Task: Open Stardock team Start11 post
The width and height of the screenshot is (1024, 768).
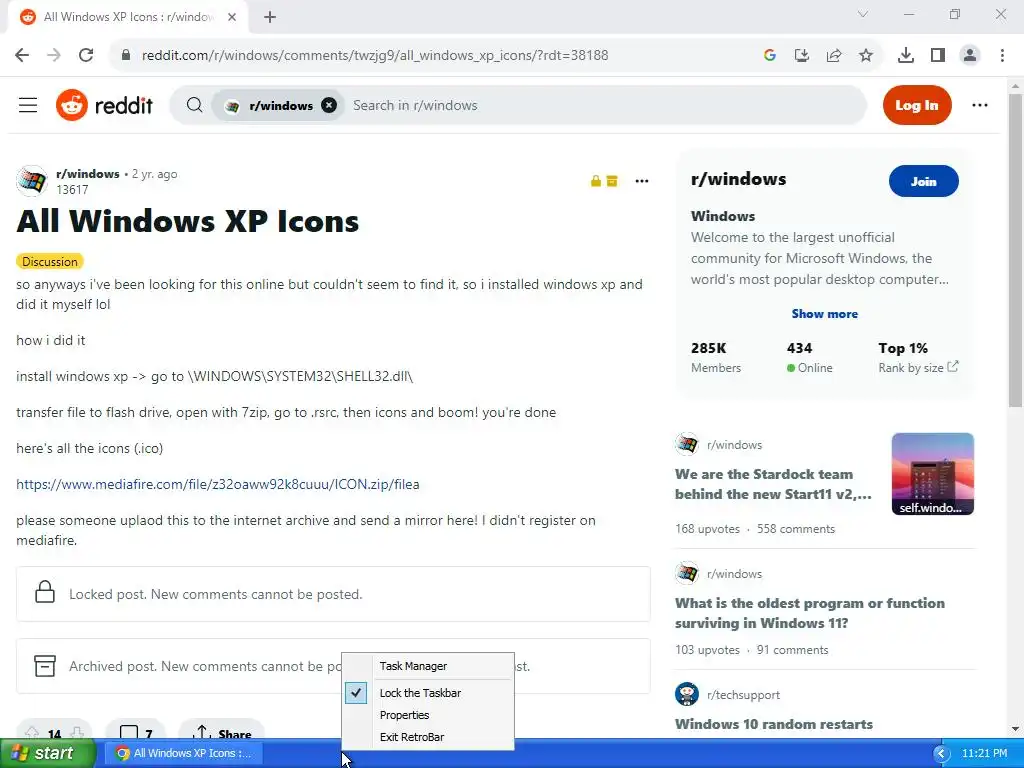Action: click(x=773, y=484)
